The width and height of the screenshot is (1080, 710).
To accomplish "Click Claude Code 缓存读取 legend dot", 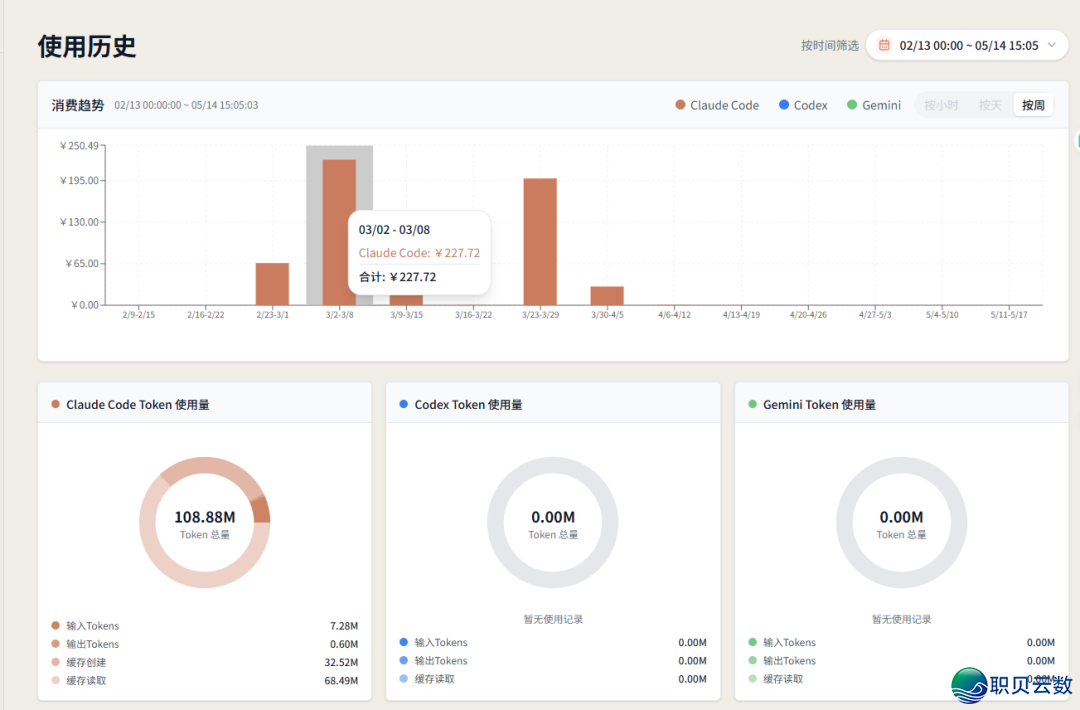I will click(56, 680).
